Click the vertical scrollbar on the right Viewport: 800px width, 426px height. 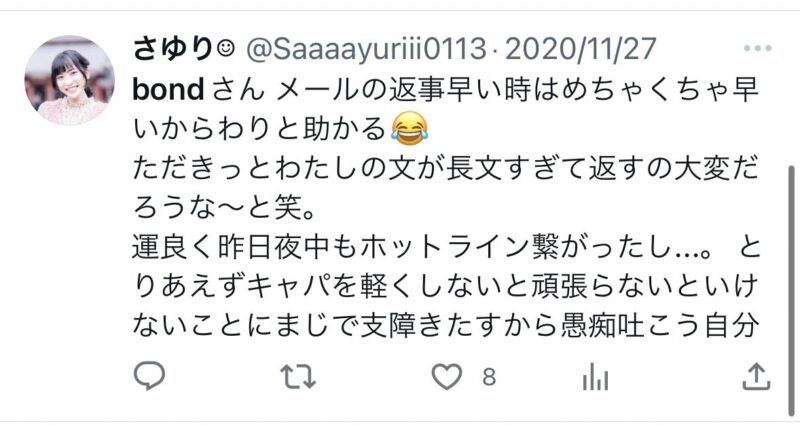point(791,291)
